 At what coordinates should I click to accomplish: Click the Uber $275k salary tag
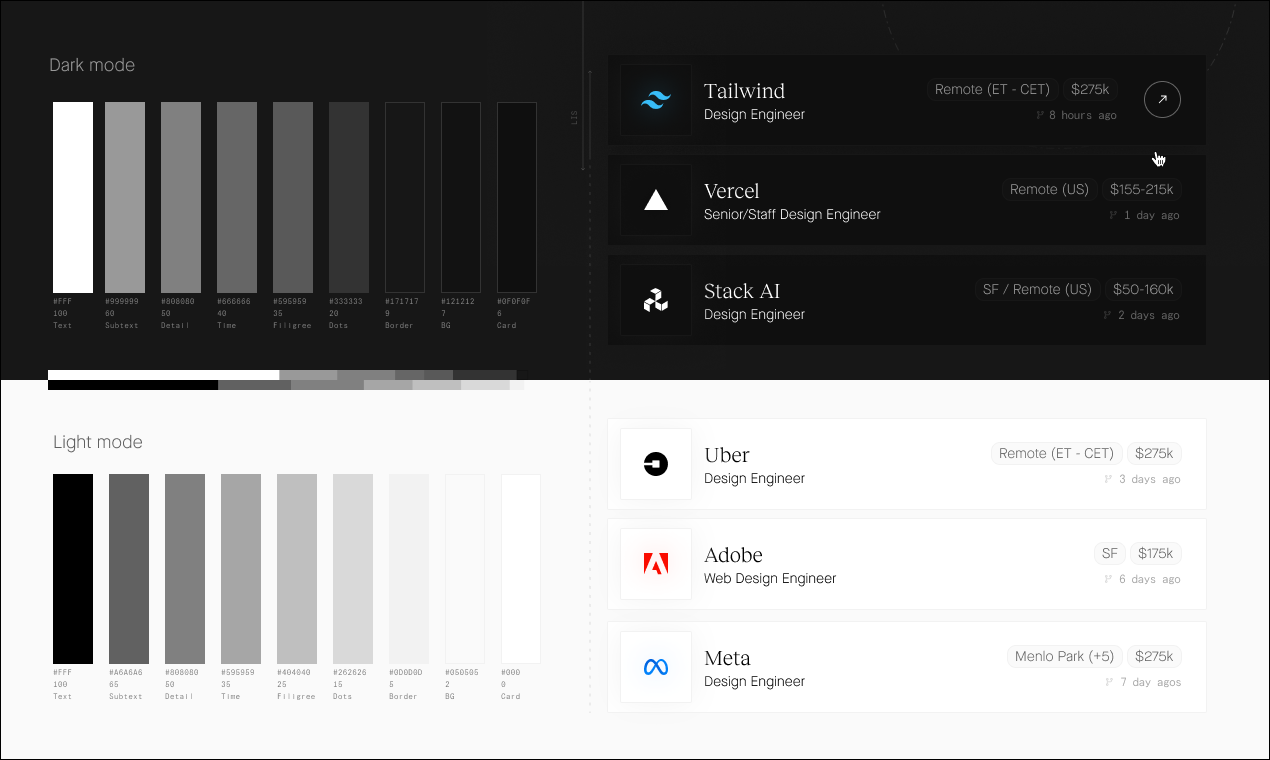(x=1154, y=453)
